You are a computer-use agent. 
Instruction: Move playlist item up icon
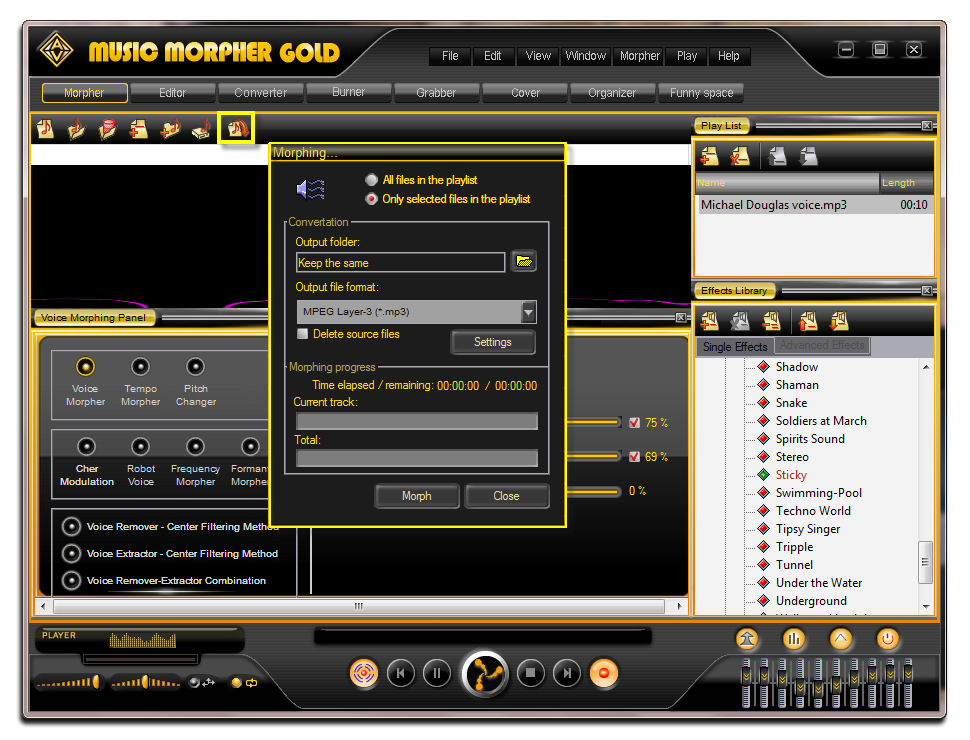777,156
